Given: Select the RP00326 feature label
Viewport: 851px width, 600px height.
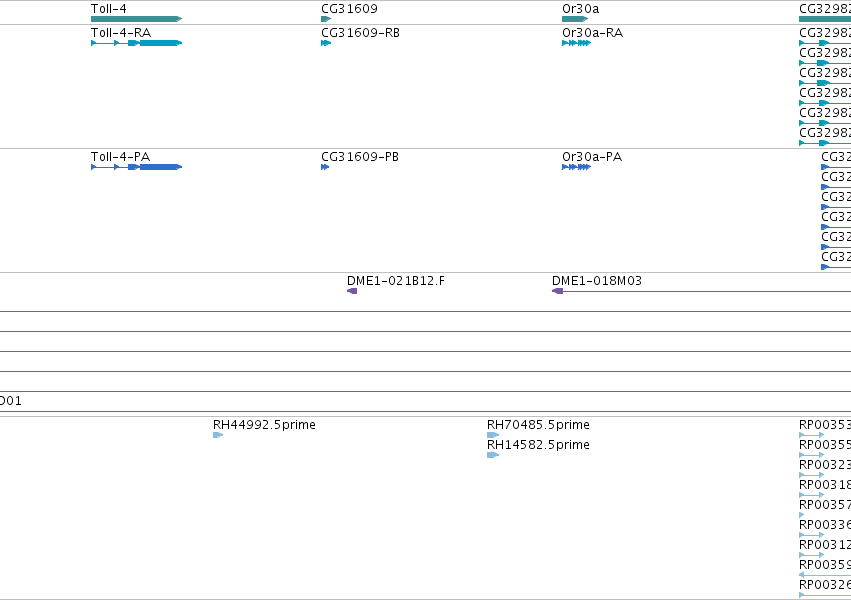Looking at the screenshot, I should 825,584.
